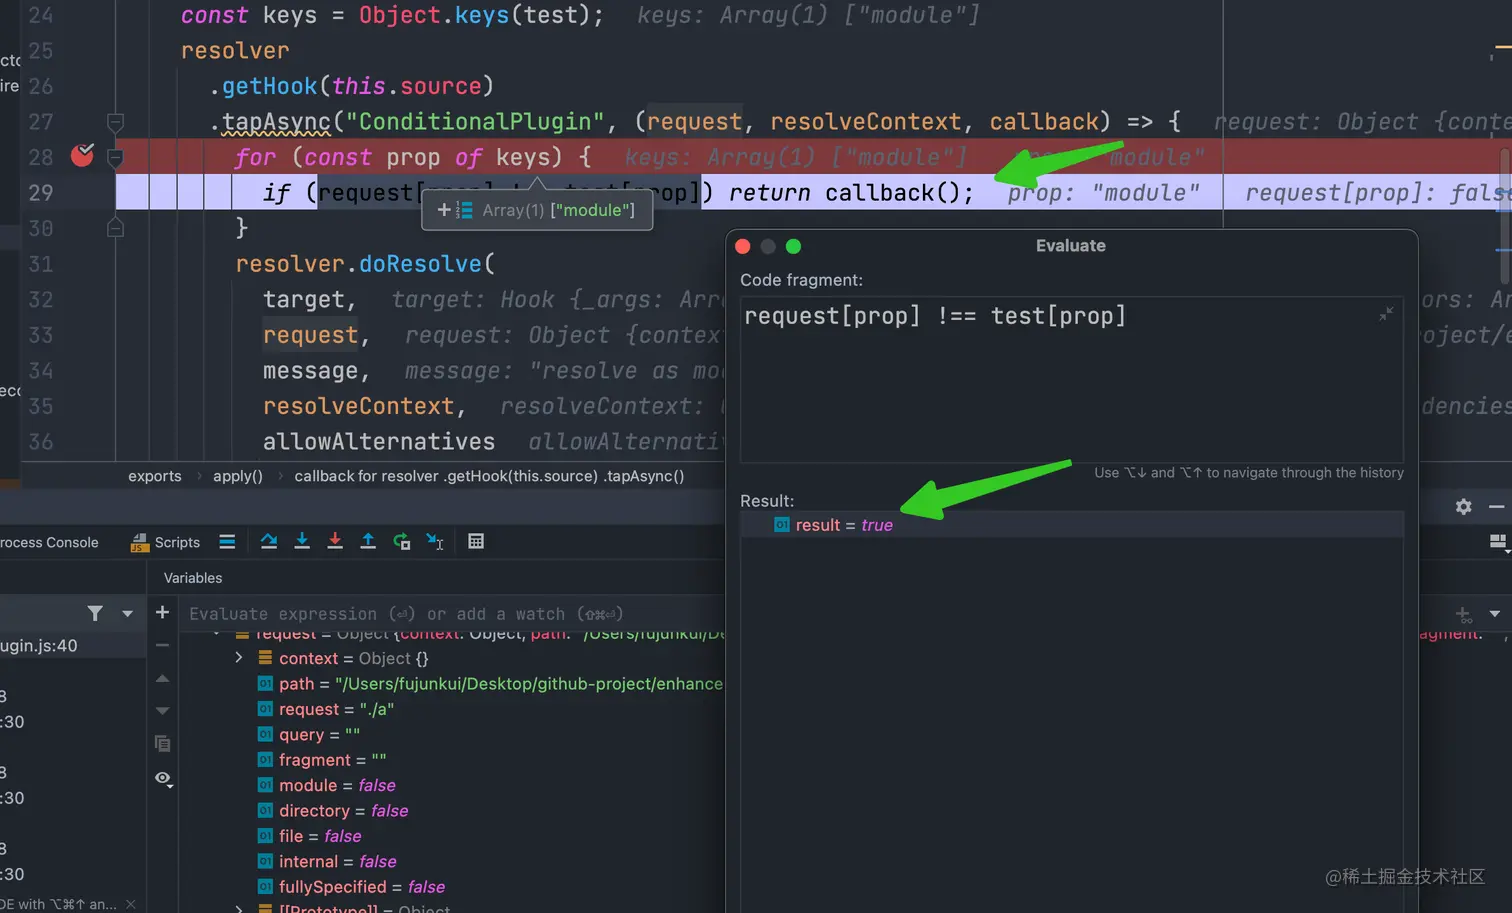Click the Show Execution Point icon
Viewport: 1512px width, 913px height.
(x=227, y=541)
